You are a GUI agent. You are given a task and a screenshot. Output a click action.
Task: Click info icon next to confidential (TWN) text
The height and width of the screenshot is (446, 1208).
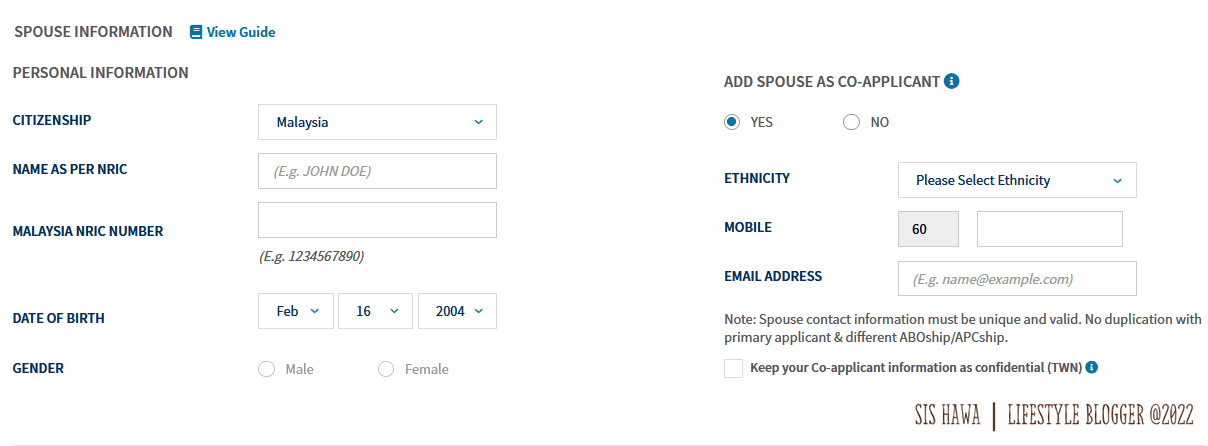pyautogui.click(x=1092, y=367)
